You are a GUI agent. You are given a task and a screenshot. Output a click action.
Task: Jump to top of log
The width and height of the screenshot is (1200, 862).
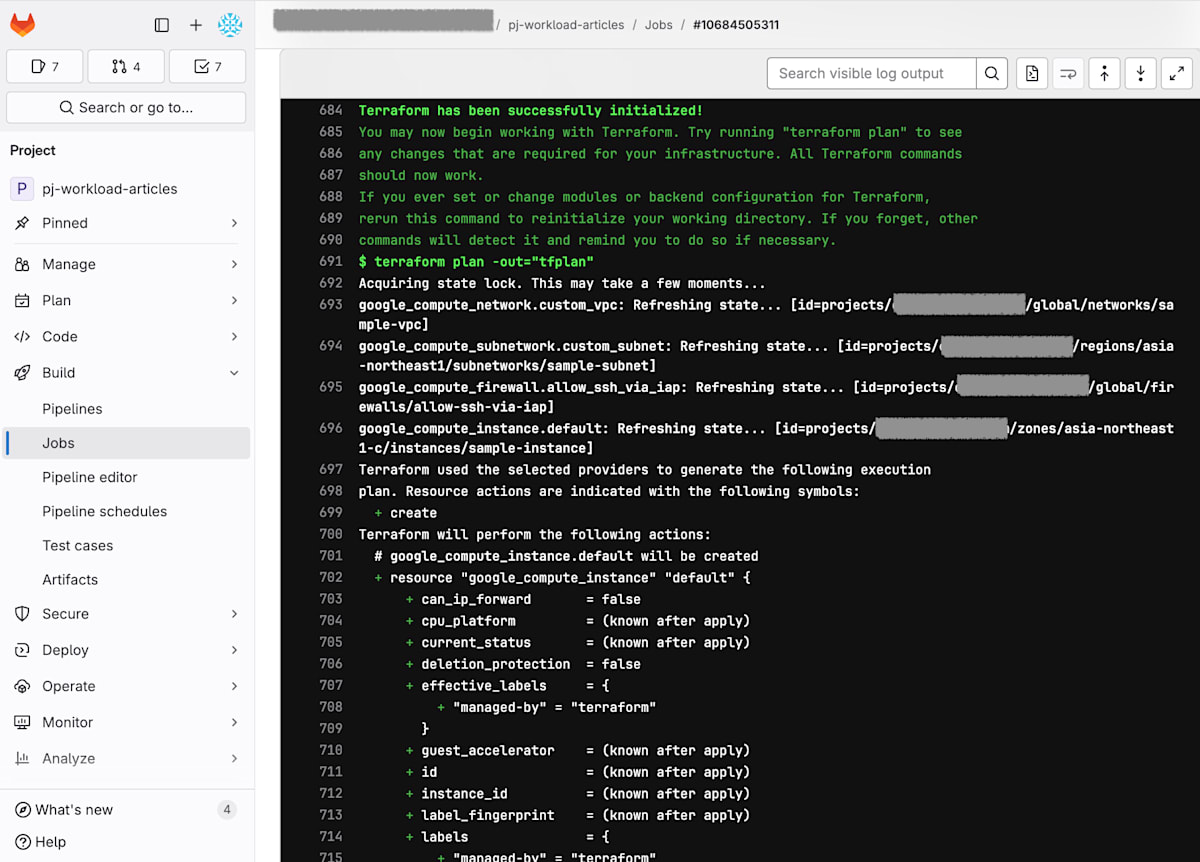[1104, 73]
